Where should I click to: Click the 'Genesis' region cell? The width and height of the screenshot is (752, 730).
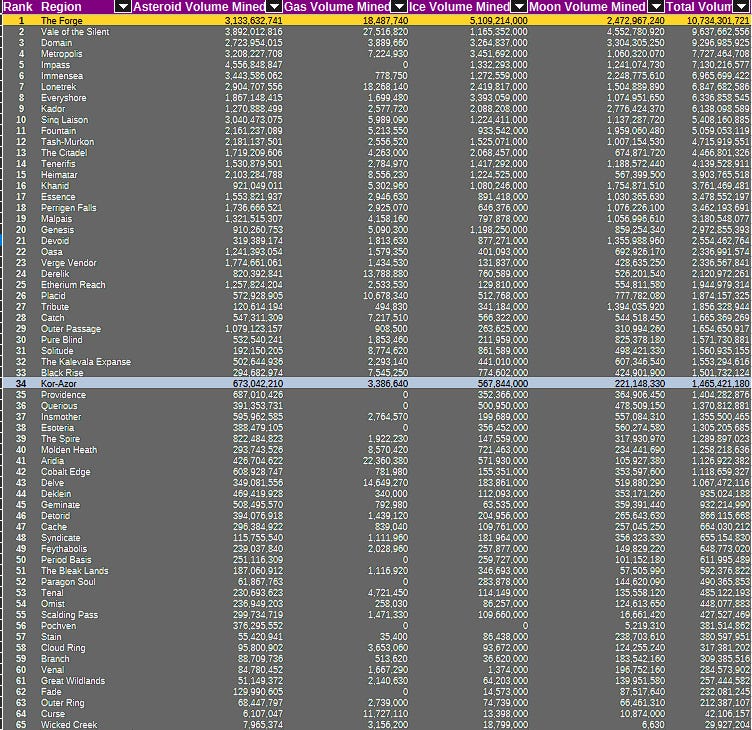(57, 230)
